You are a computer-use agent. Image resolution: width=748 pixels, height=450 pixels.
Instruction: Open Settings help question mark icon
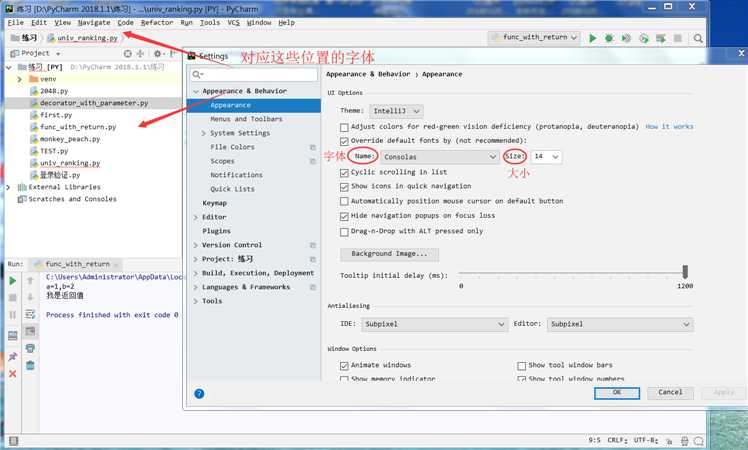click(x=199, y=394)
